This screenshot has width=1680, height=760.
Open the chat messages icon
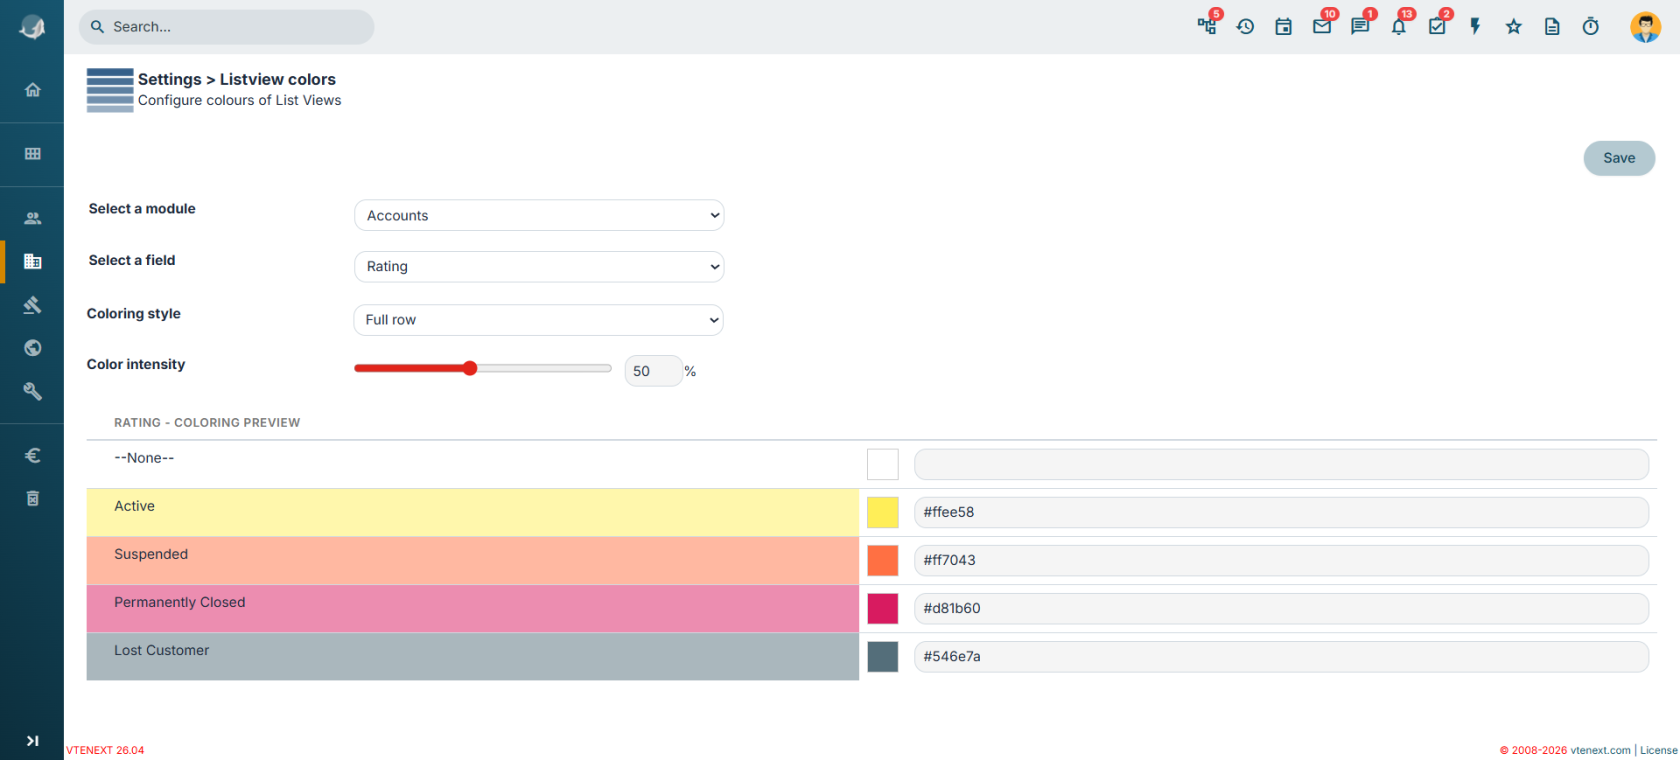coord(1361,26)
